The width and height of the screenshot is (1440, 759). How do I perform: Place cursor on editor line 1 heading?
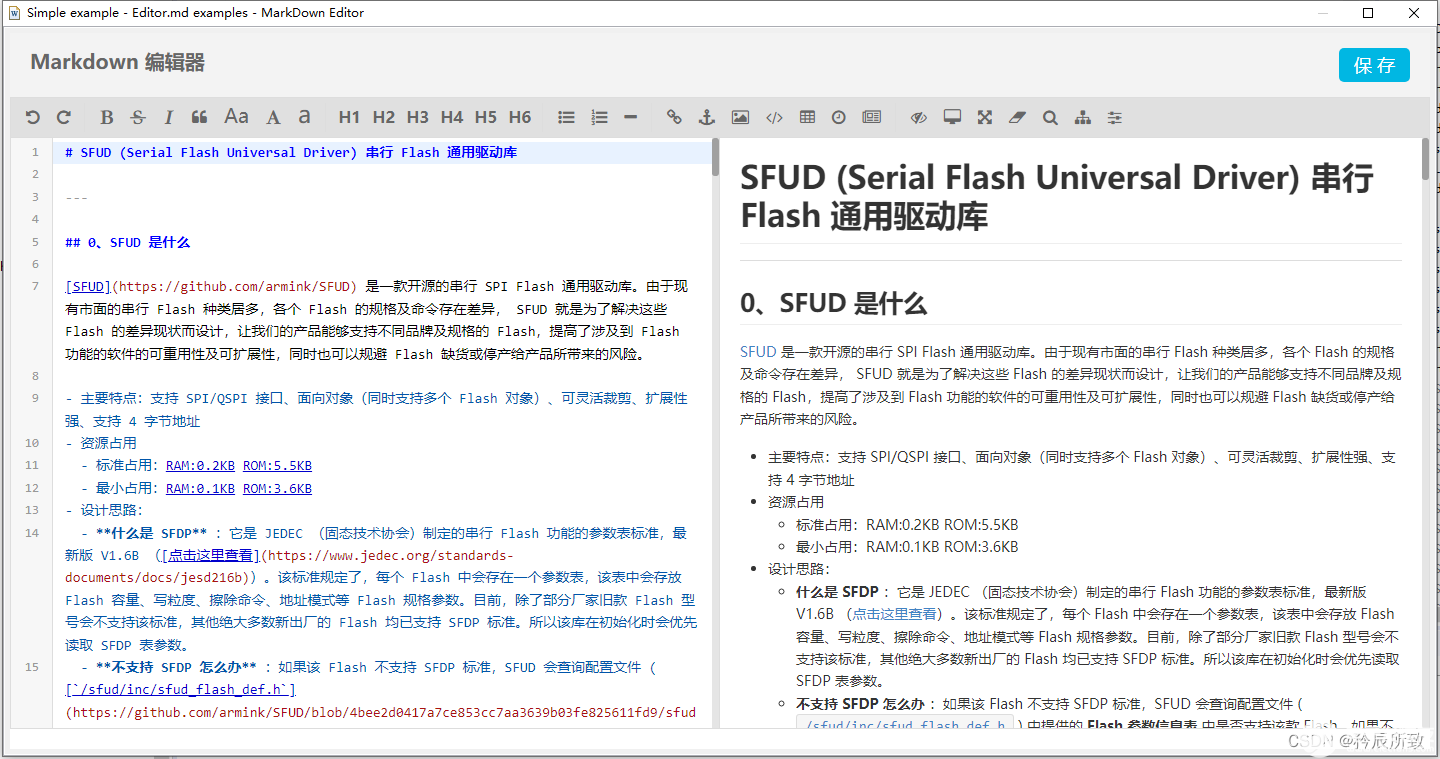[x=291, y=152]
